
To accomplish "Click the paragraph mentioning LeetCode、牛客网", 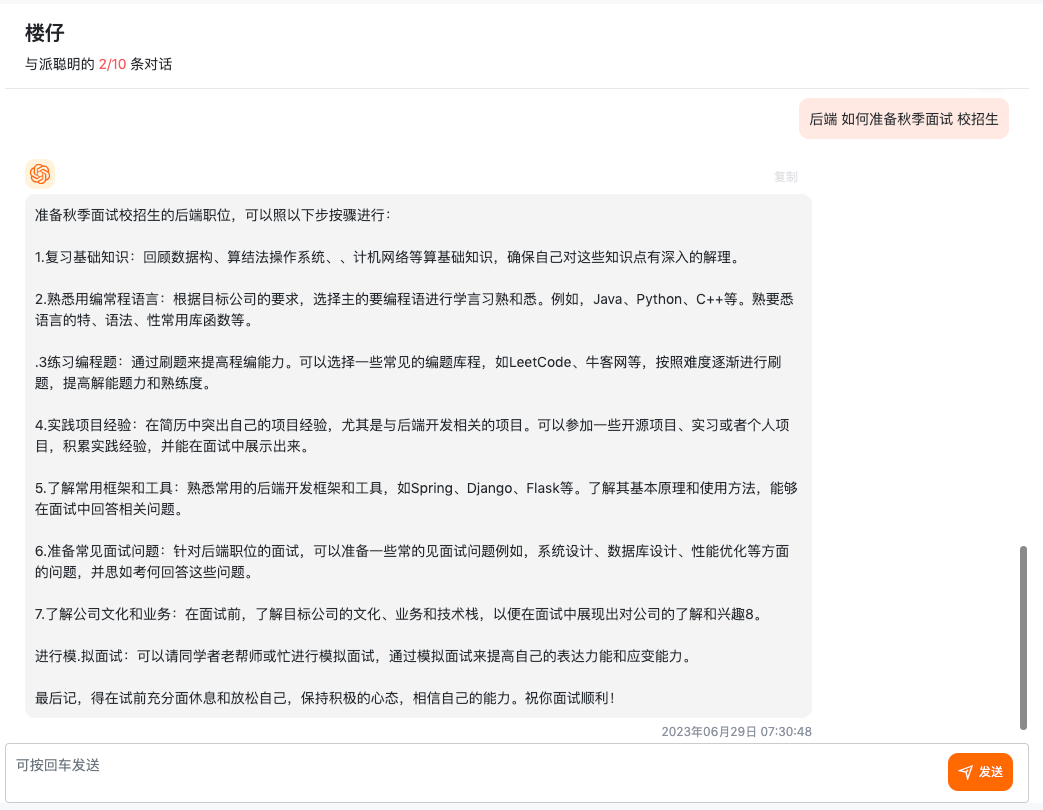I will [x=408, y=372].
